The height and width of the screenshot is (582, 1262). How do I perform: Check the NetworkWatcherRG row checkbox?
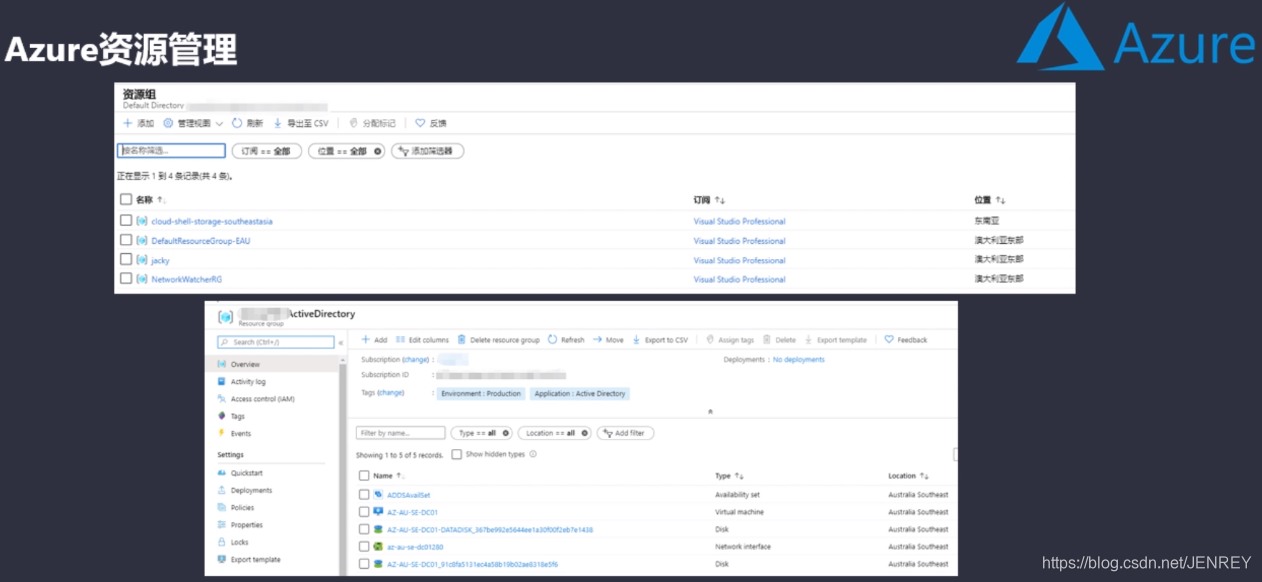(126, 279)
